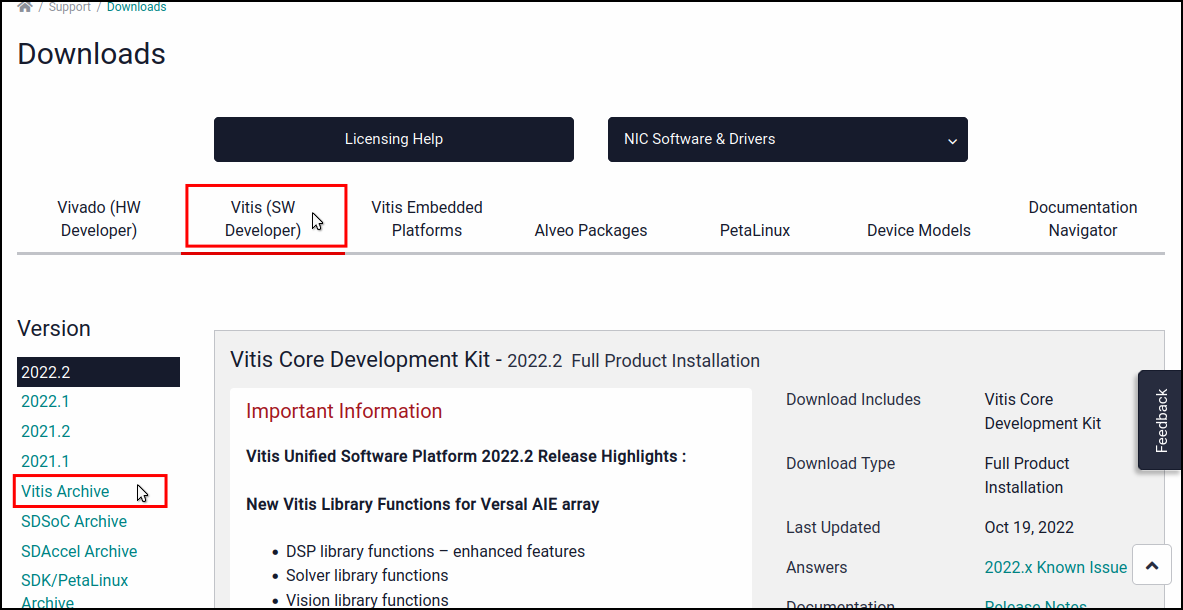Screen dimensions: 1183x610
Task: Open Downloads breadcrumb link
Action: [137, 7]
